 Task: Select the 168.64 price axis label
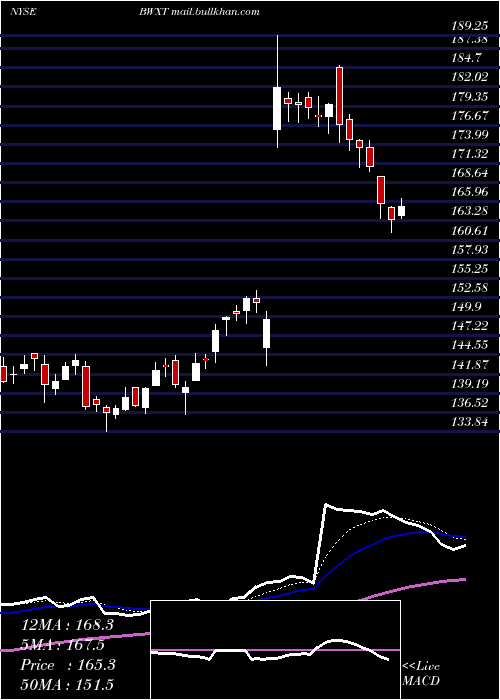coord(470,173)
